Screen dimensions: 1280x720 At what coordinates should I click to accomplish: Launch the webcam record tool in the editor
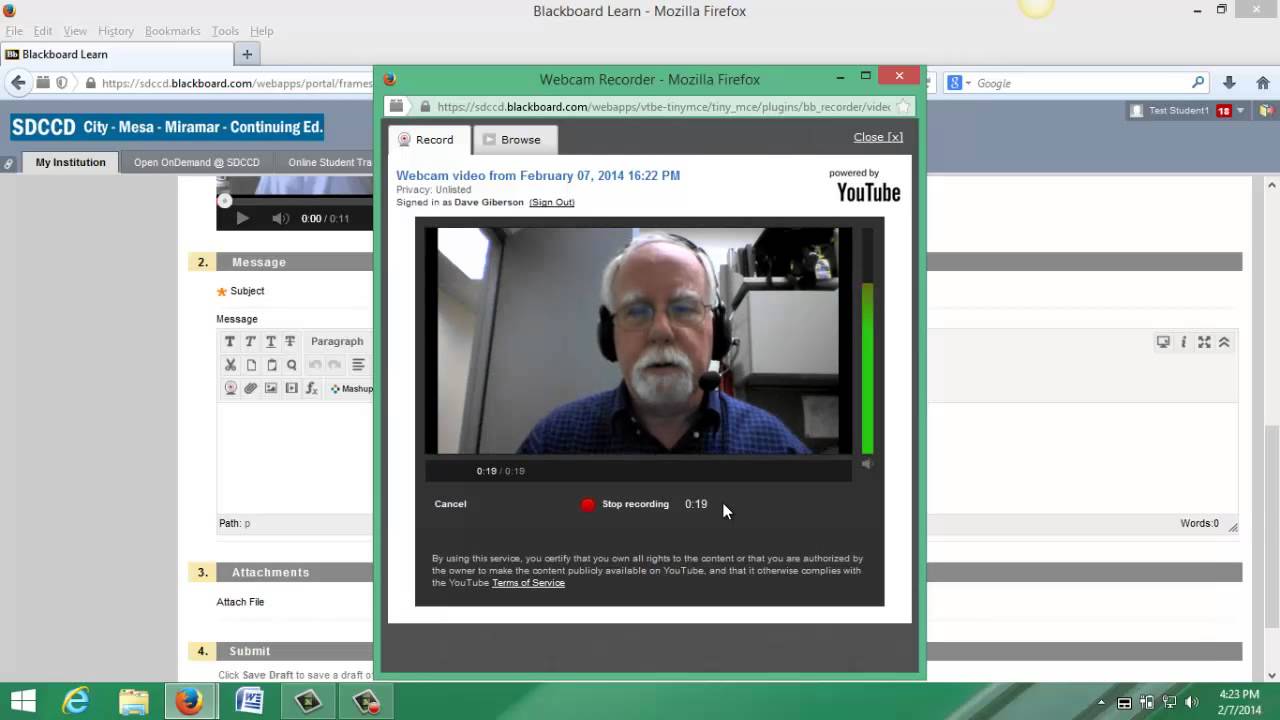pyautogui.click(x=230, y=388)
